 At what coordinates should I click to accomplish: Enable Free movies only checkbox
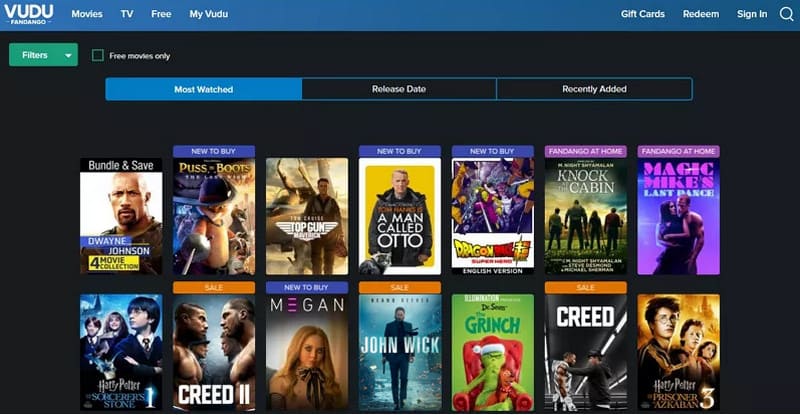pos(97,55)
